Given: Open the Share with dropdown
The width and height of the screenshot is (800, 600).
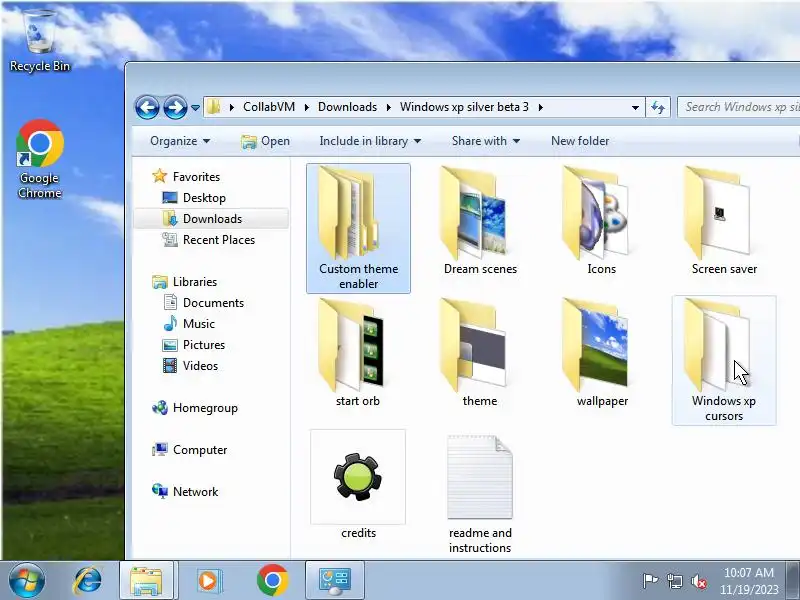Looking at the screenshot, I should pyautogui.click(x=486, y=141).
